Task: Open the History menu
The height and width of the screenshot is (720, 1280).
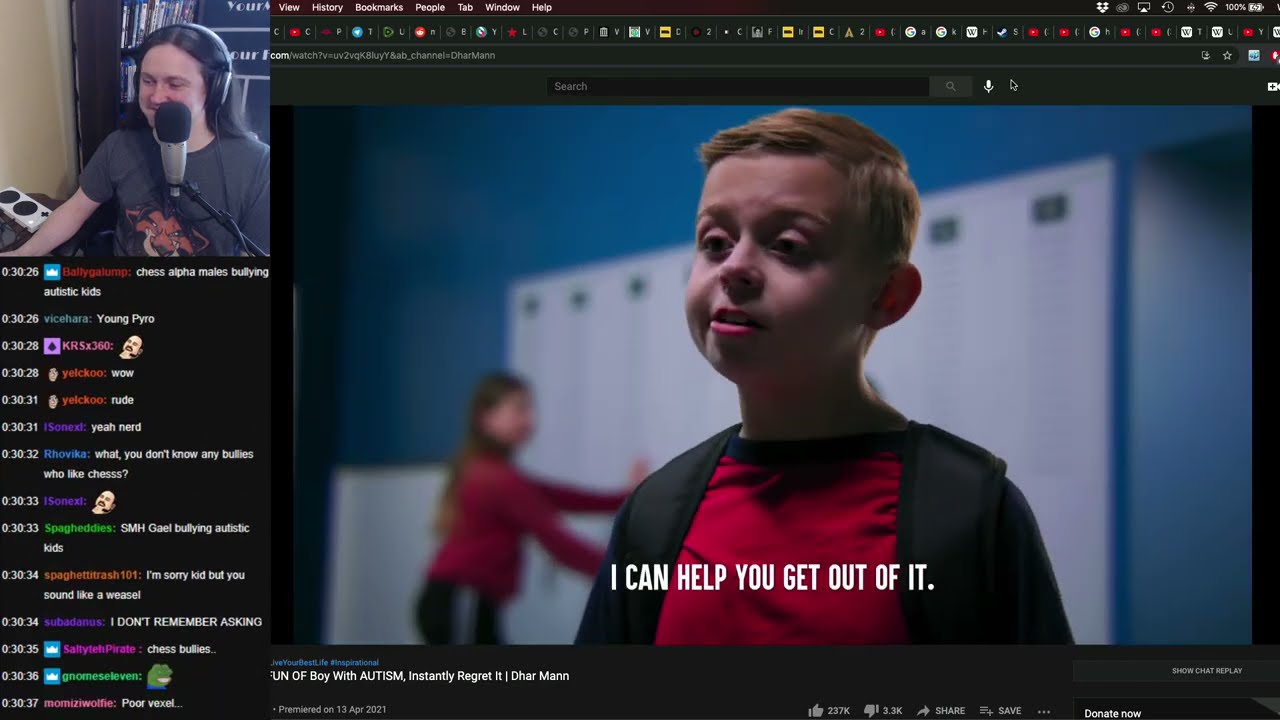Action: (x=327, y=7)
